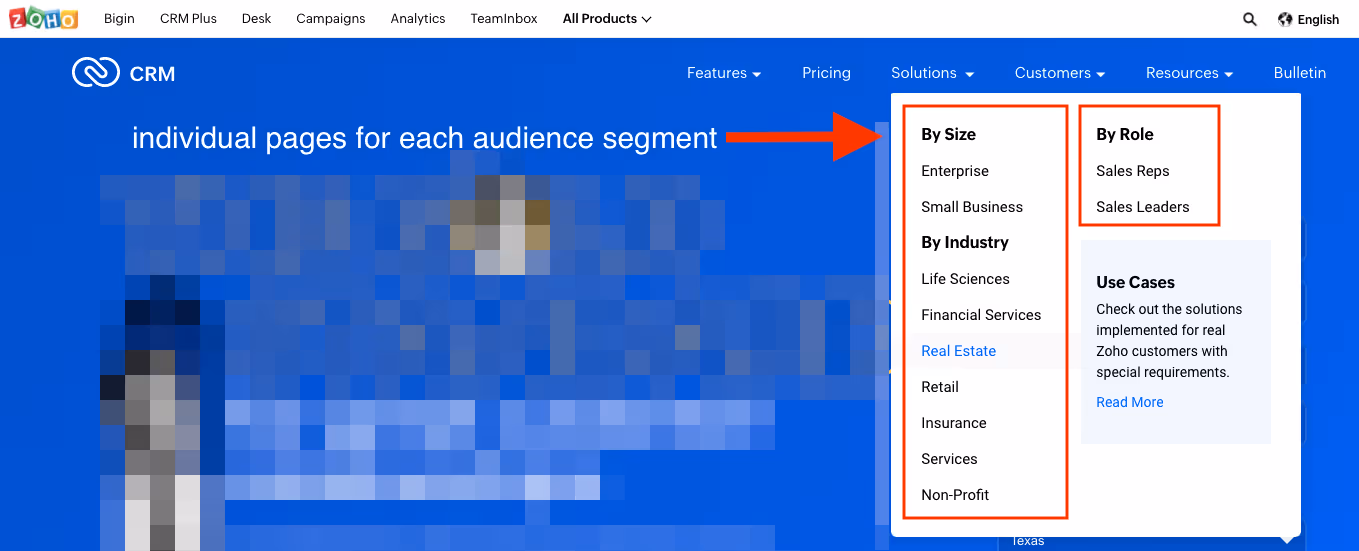This screenshot has height=551, width=1359.
Task: Choose Non-Profit industry
Action: [x=955, y=495]
